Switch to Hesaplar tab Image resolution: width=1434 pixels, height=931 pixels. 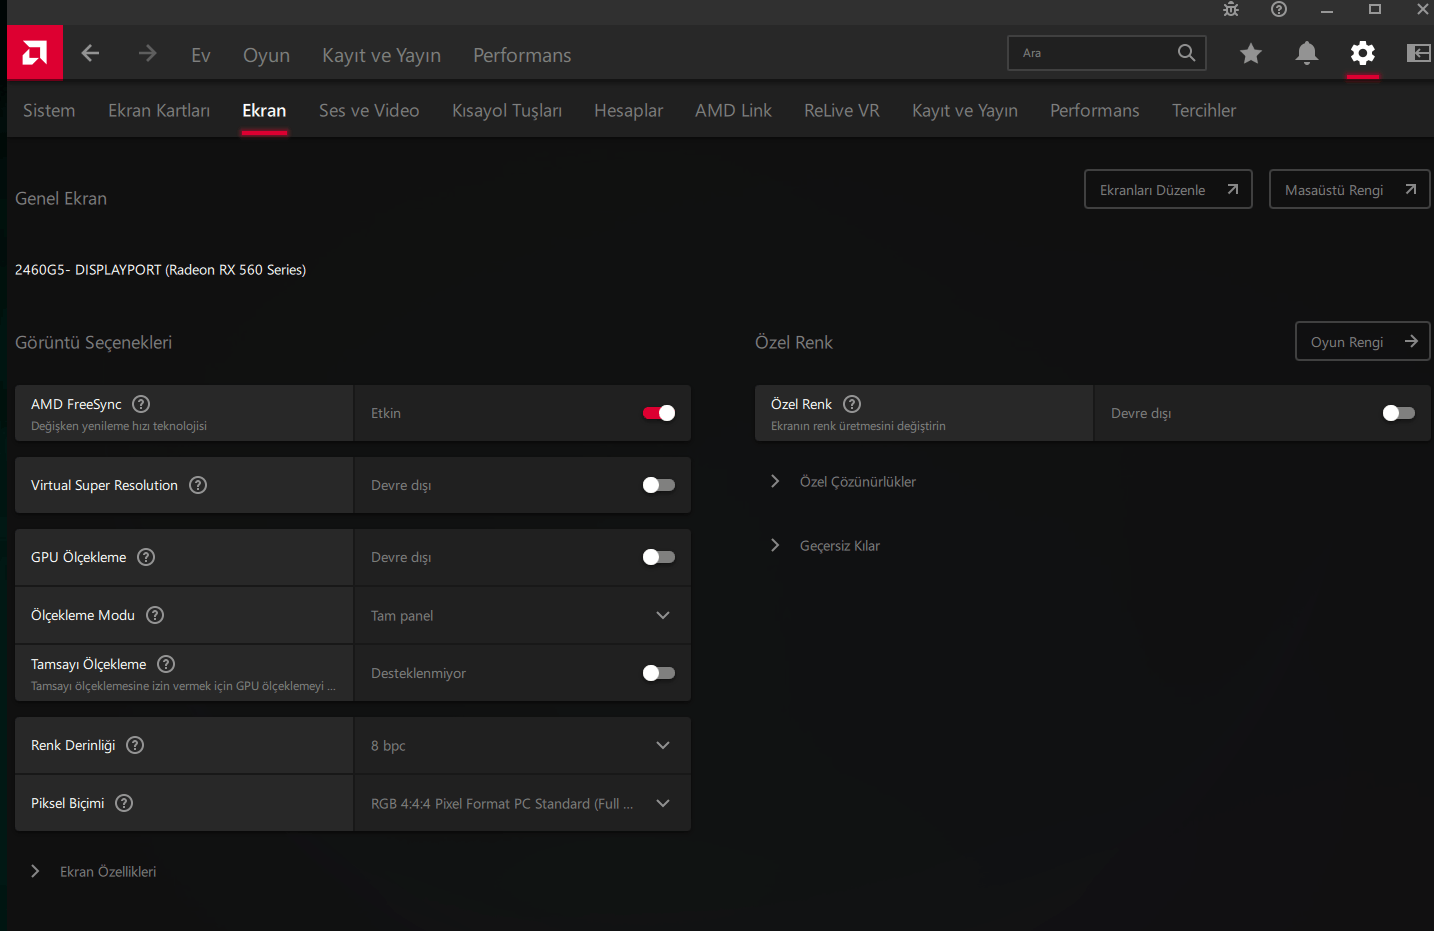coord(628,110)
